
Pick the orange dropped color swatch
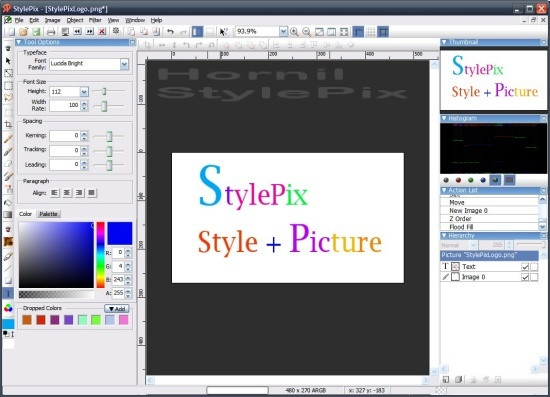(x=27, y=320)
